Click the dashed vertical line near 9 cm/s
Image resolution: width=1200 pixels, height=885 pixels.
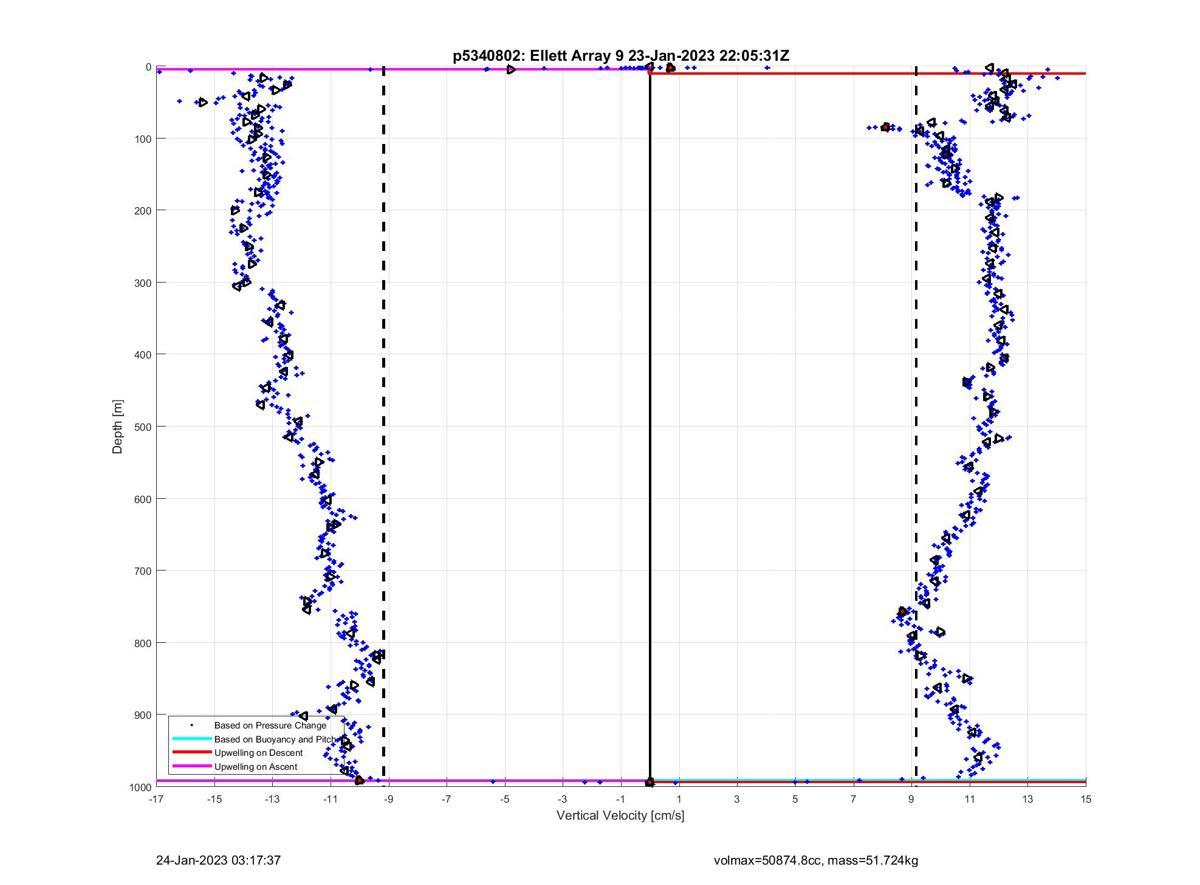(x=916, y=426)
